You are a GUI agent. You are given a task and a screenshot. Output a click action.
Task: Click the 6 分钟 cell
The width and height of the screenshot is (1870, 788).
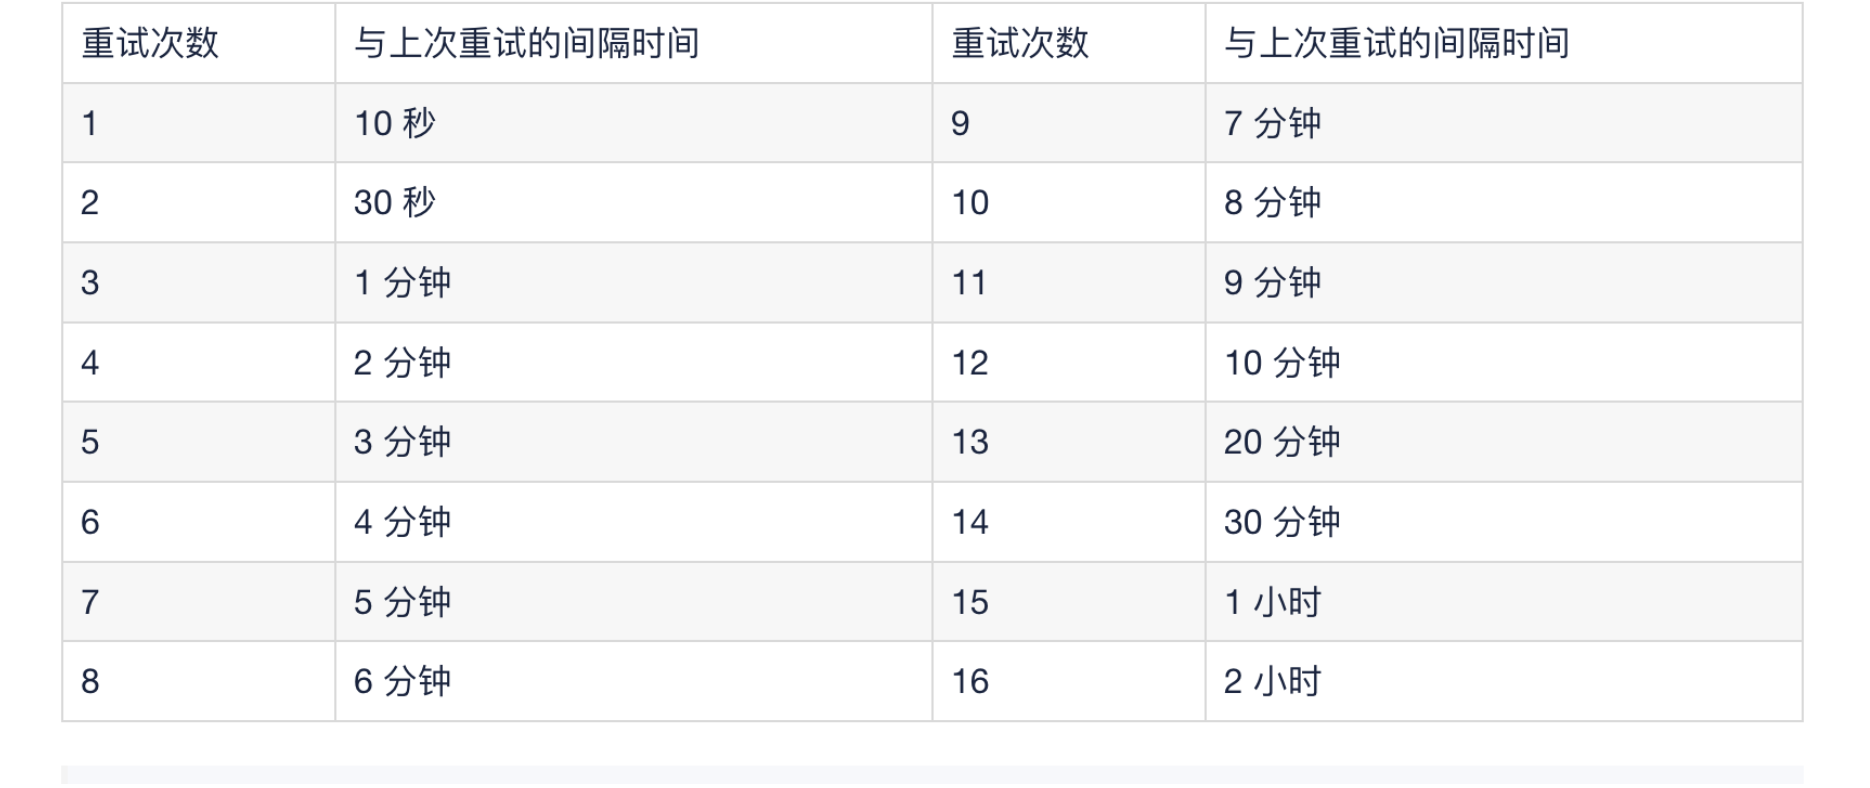(402, 681)
